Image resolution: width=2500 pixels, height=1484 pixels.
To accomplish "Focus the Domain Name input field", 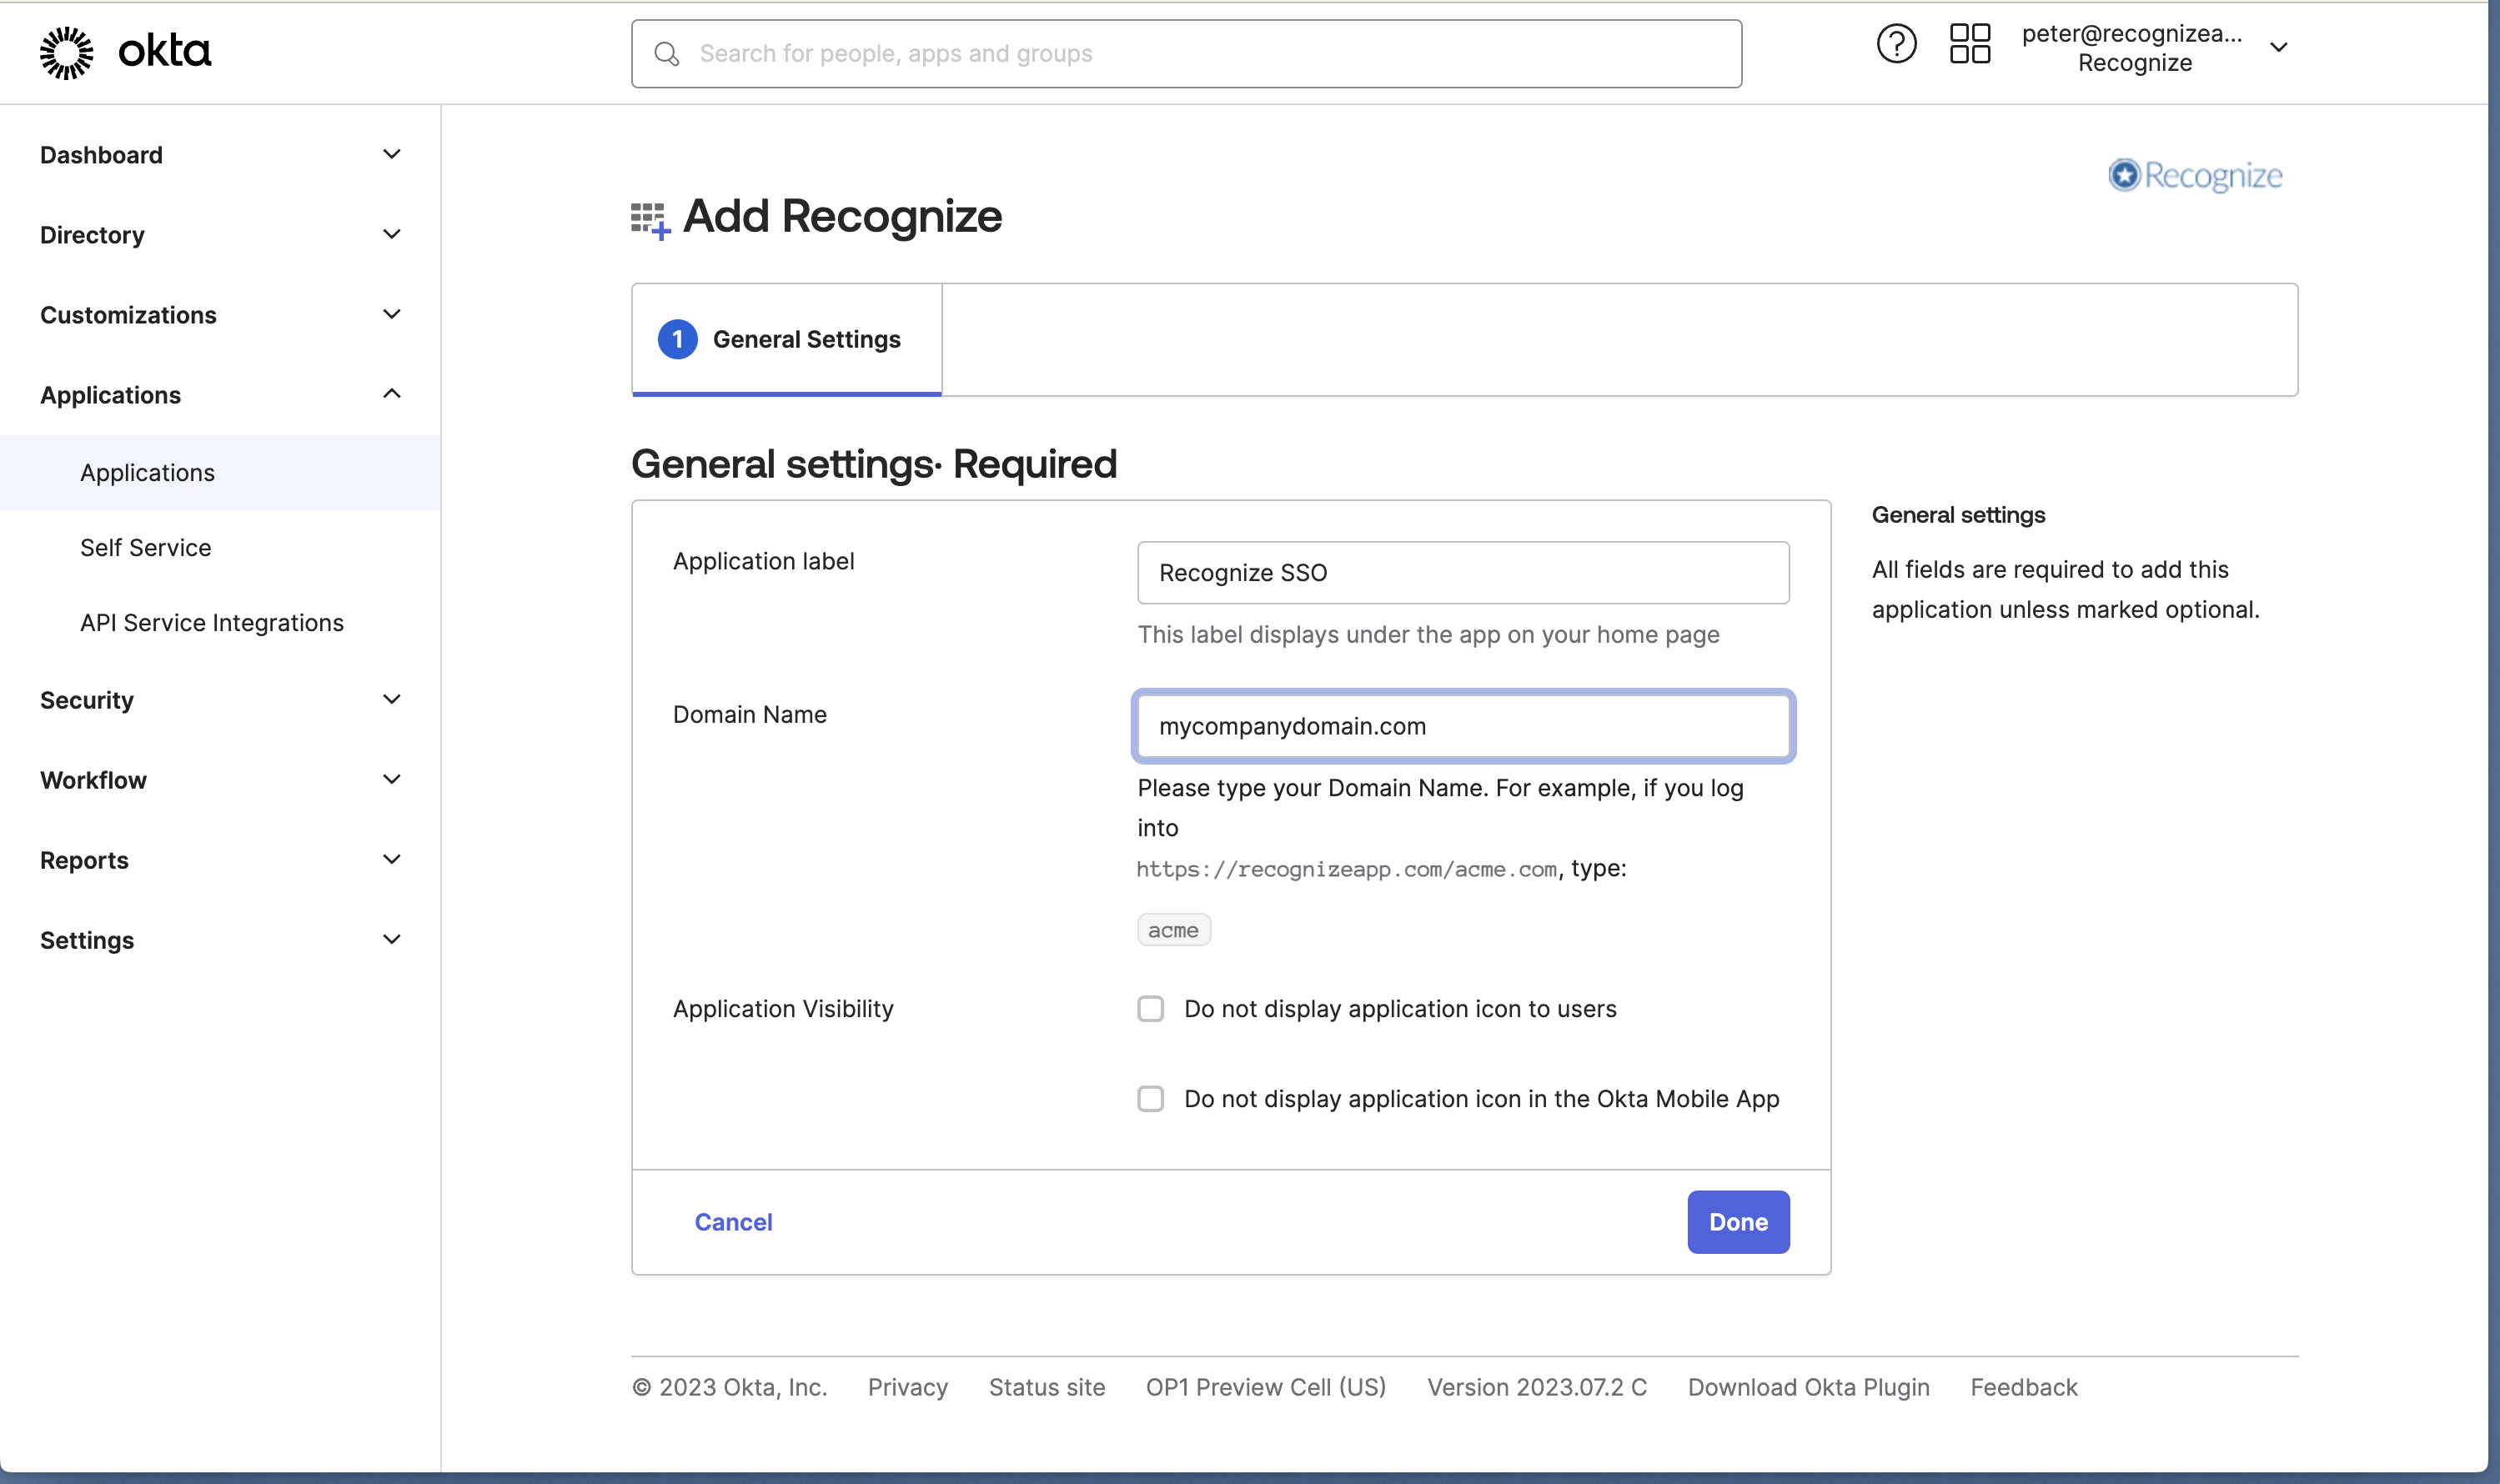I will (1463, 726).
